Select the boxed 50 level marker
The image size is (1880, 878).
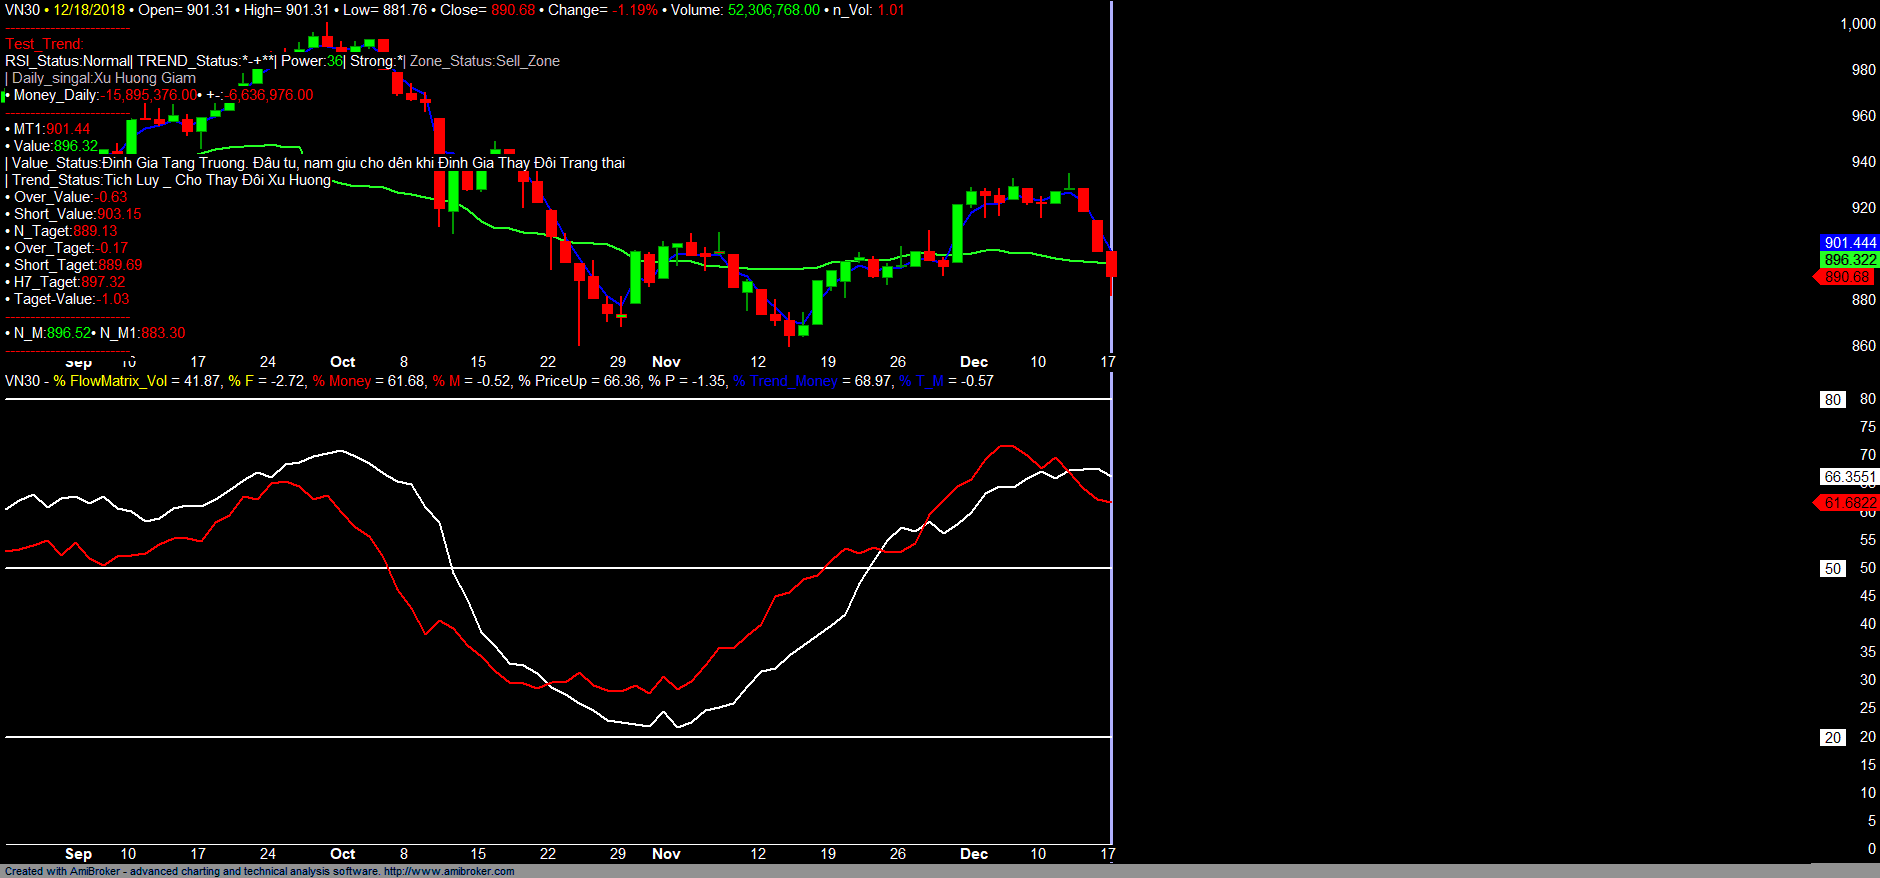[1832, 569]
